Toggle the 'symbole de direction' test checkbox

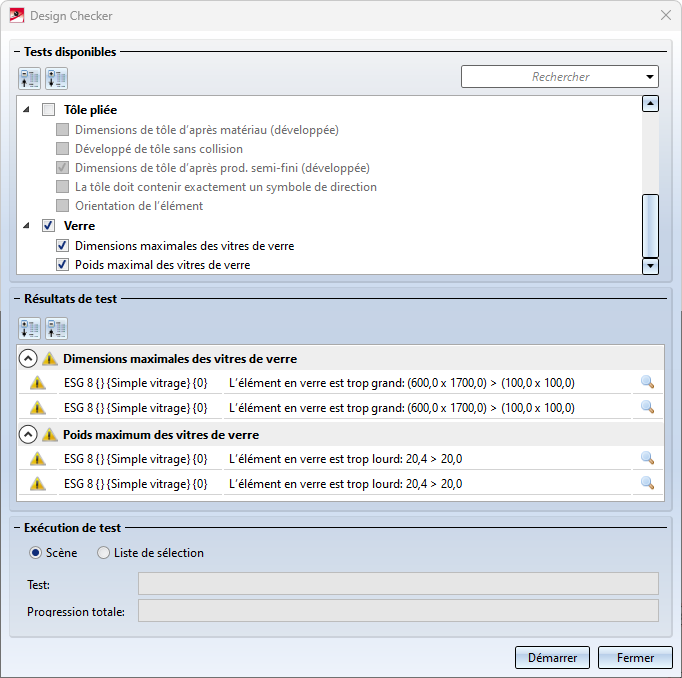coord(62,187)
